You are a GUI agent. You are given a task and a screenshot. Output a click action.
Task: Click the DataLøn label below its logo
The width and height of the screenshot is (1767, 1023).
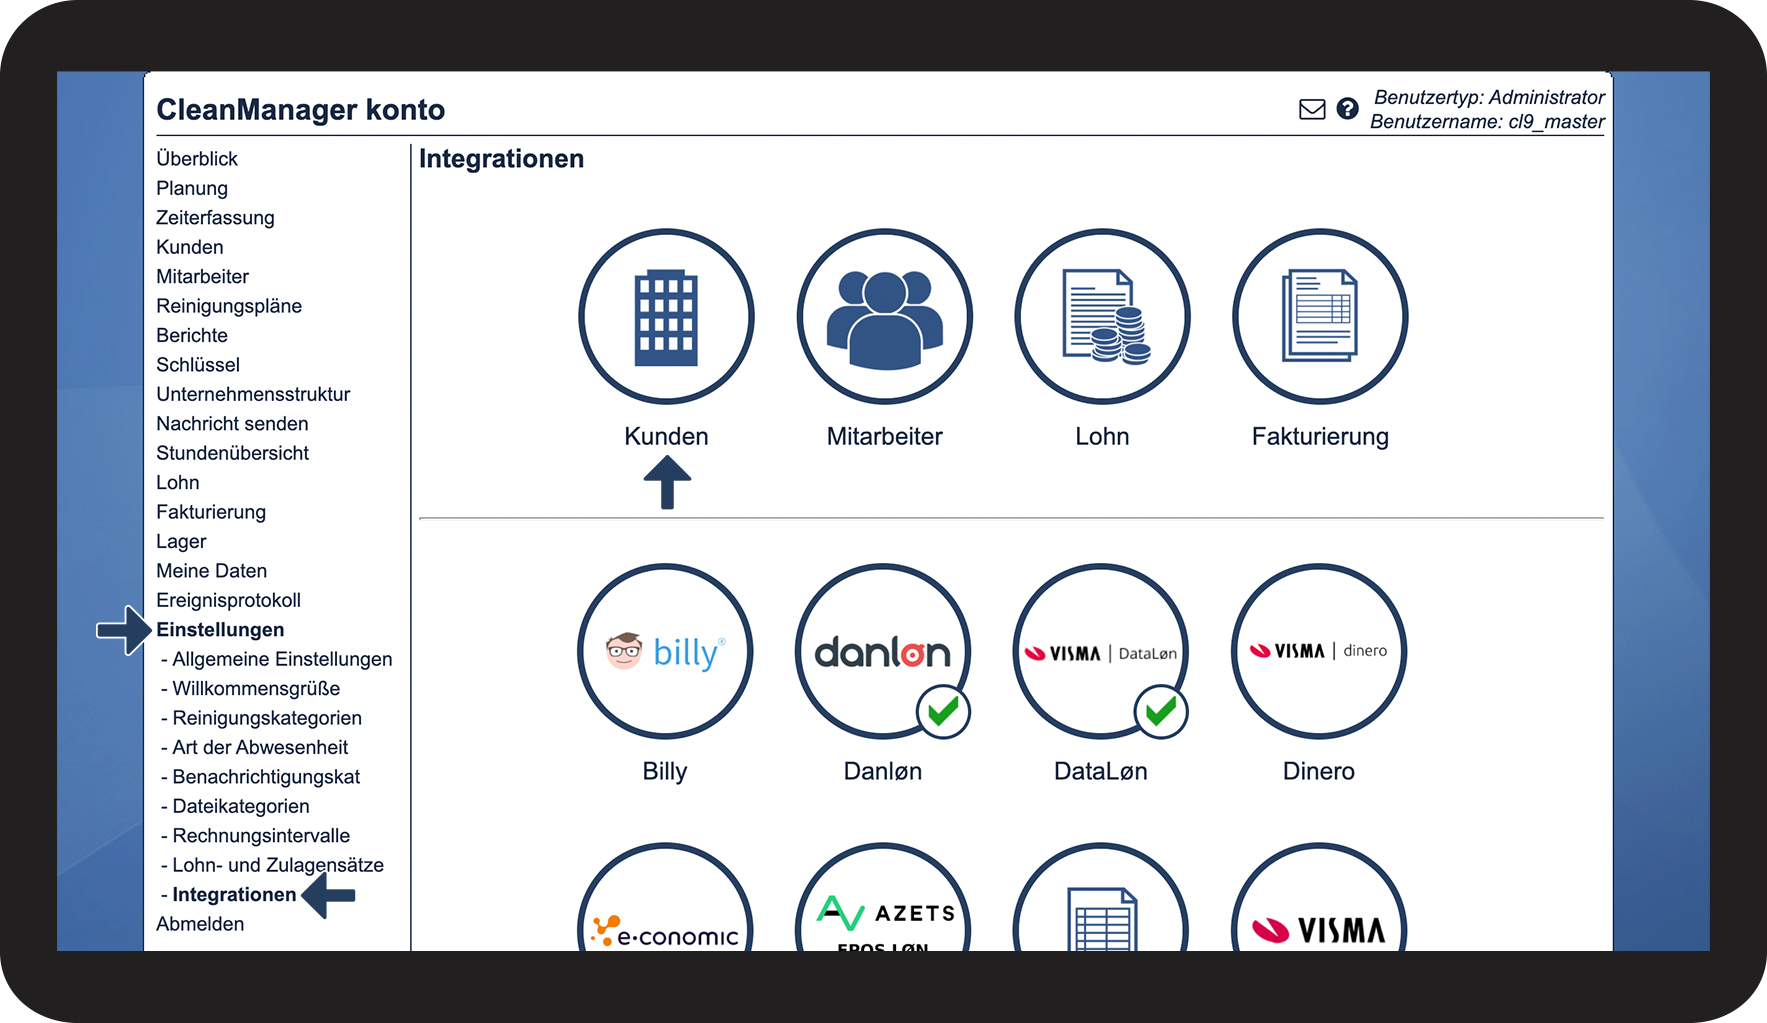click(1101, 772)
